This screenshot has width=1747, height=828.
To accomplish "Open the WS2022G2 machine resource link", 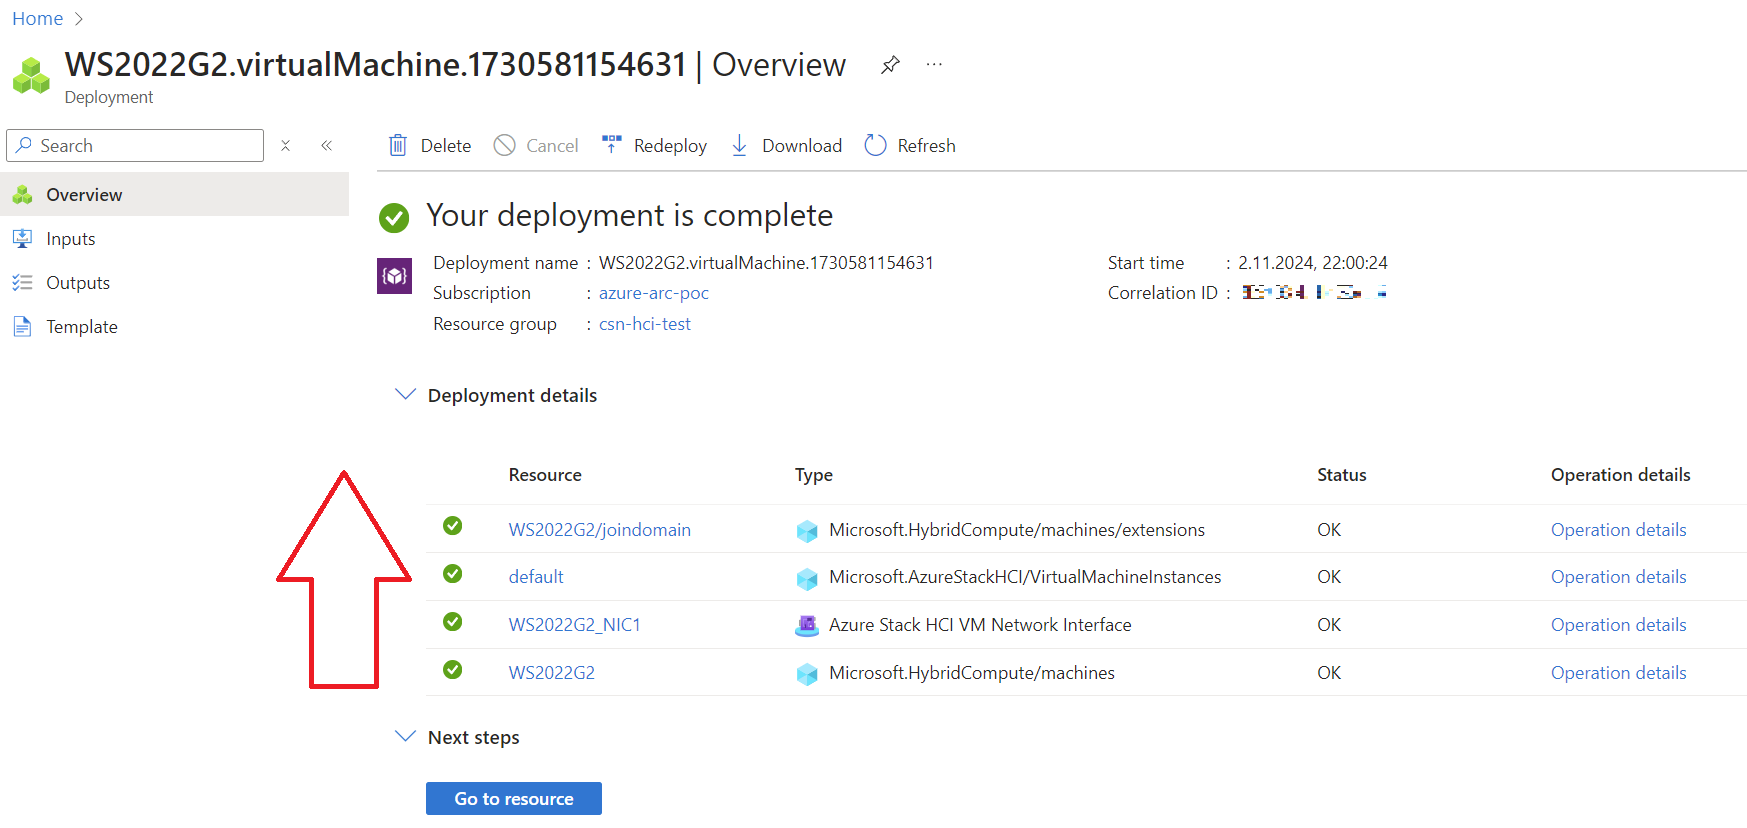I will 552,673.
